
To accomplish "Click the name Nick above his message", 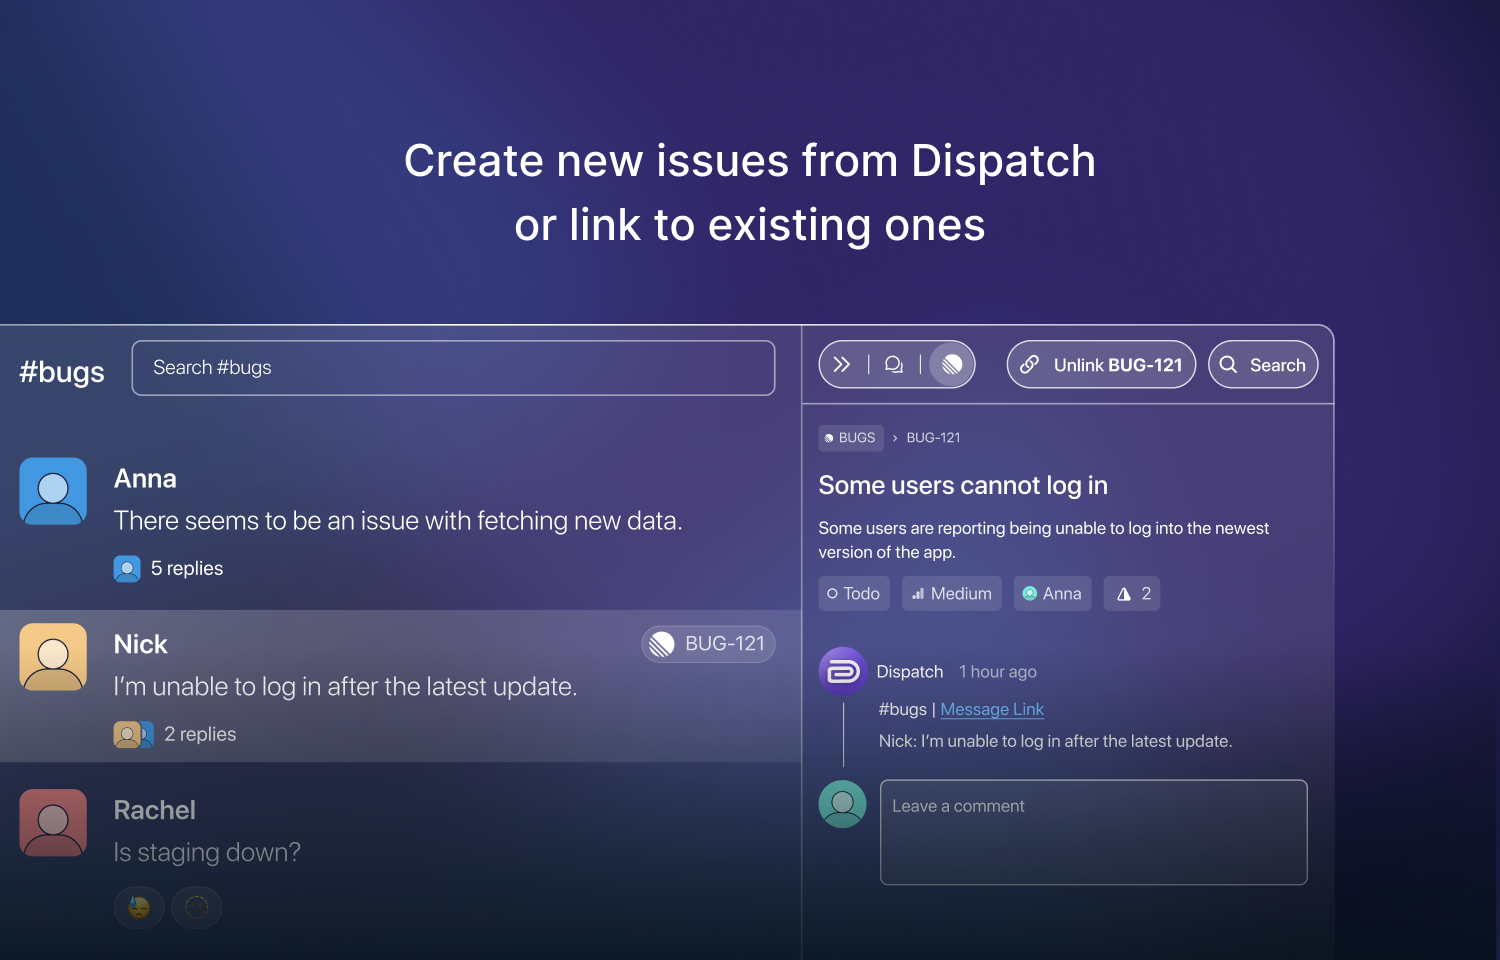I will coord(141,645).
